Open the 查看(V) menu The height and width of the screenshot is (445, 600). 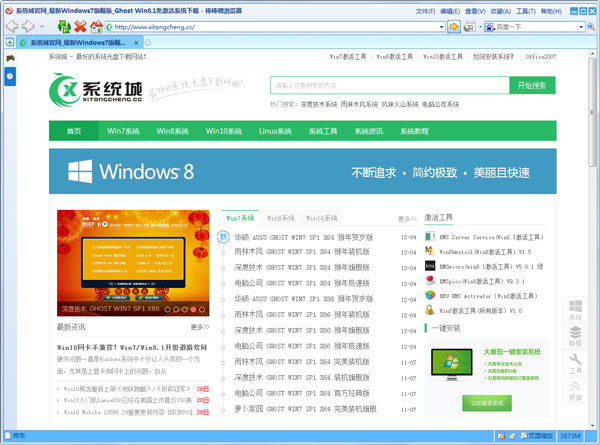pyautogui.click(x=475, y=11)
